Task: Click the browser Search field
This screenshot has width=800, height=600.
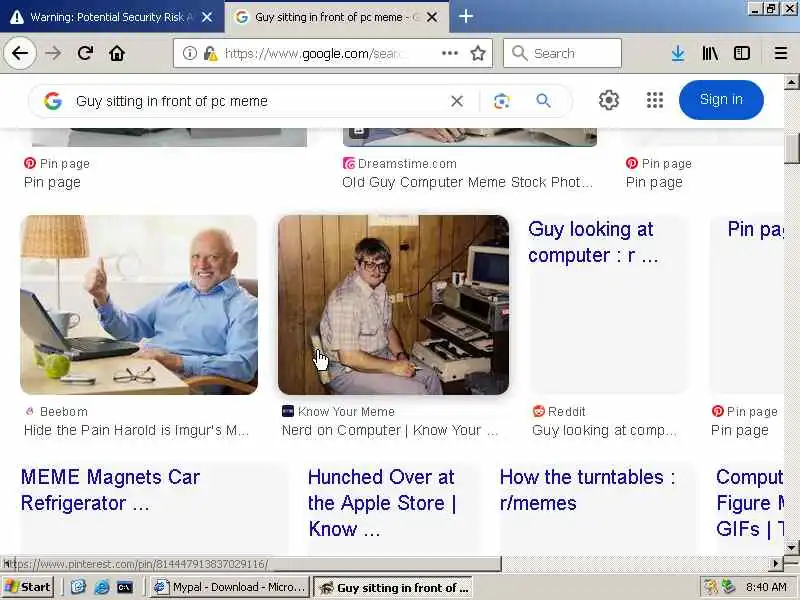Action: click(562, 53)
